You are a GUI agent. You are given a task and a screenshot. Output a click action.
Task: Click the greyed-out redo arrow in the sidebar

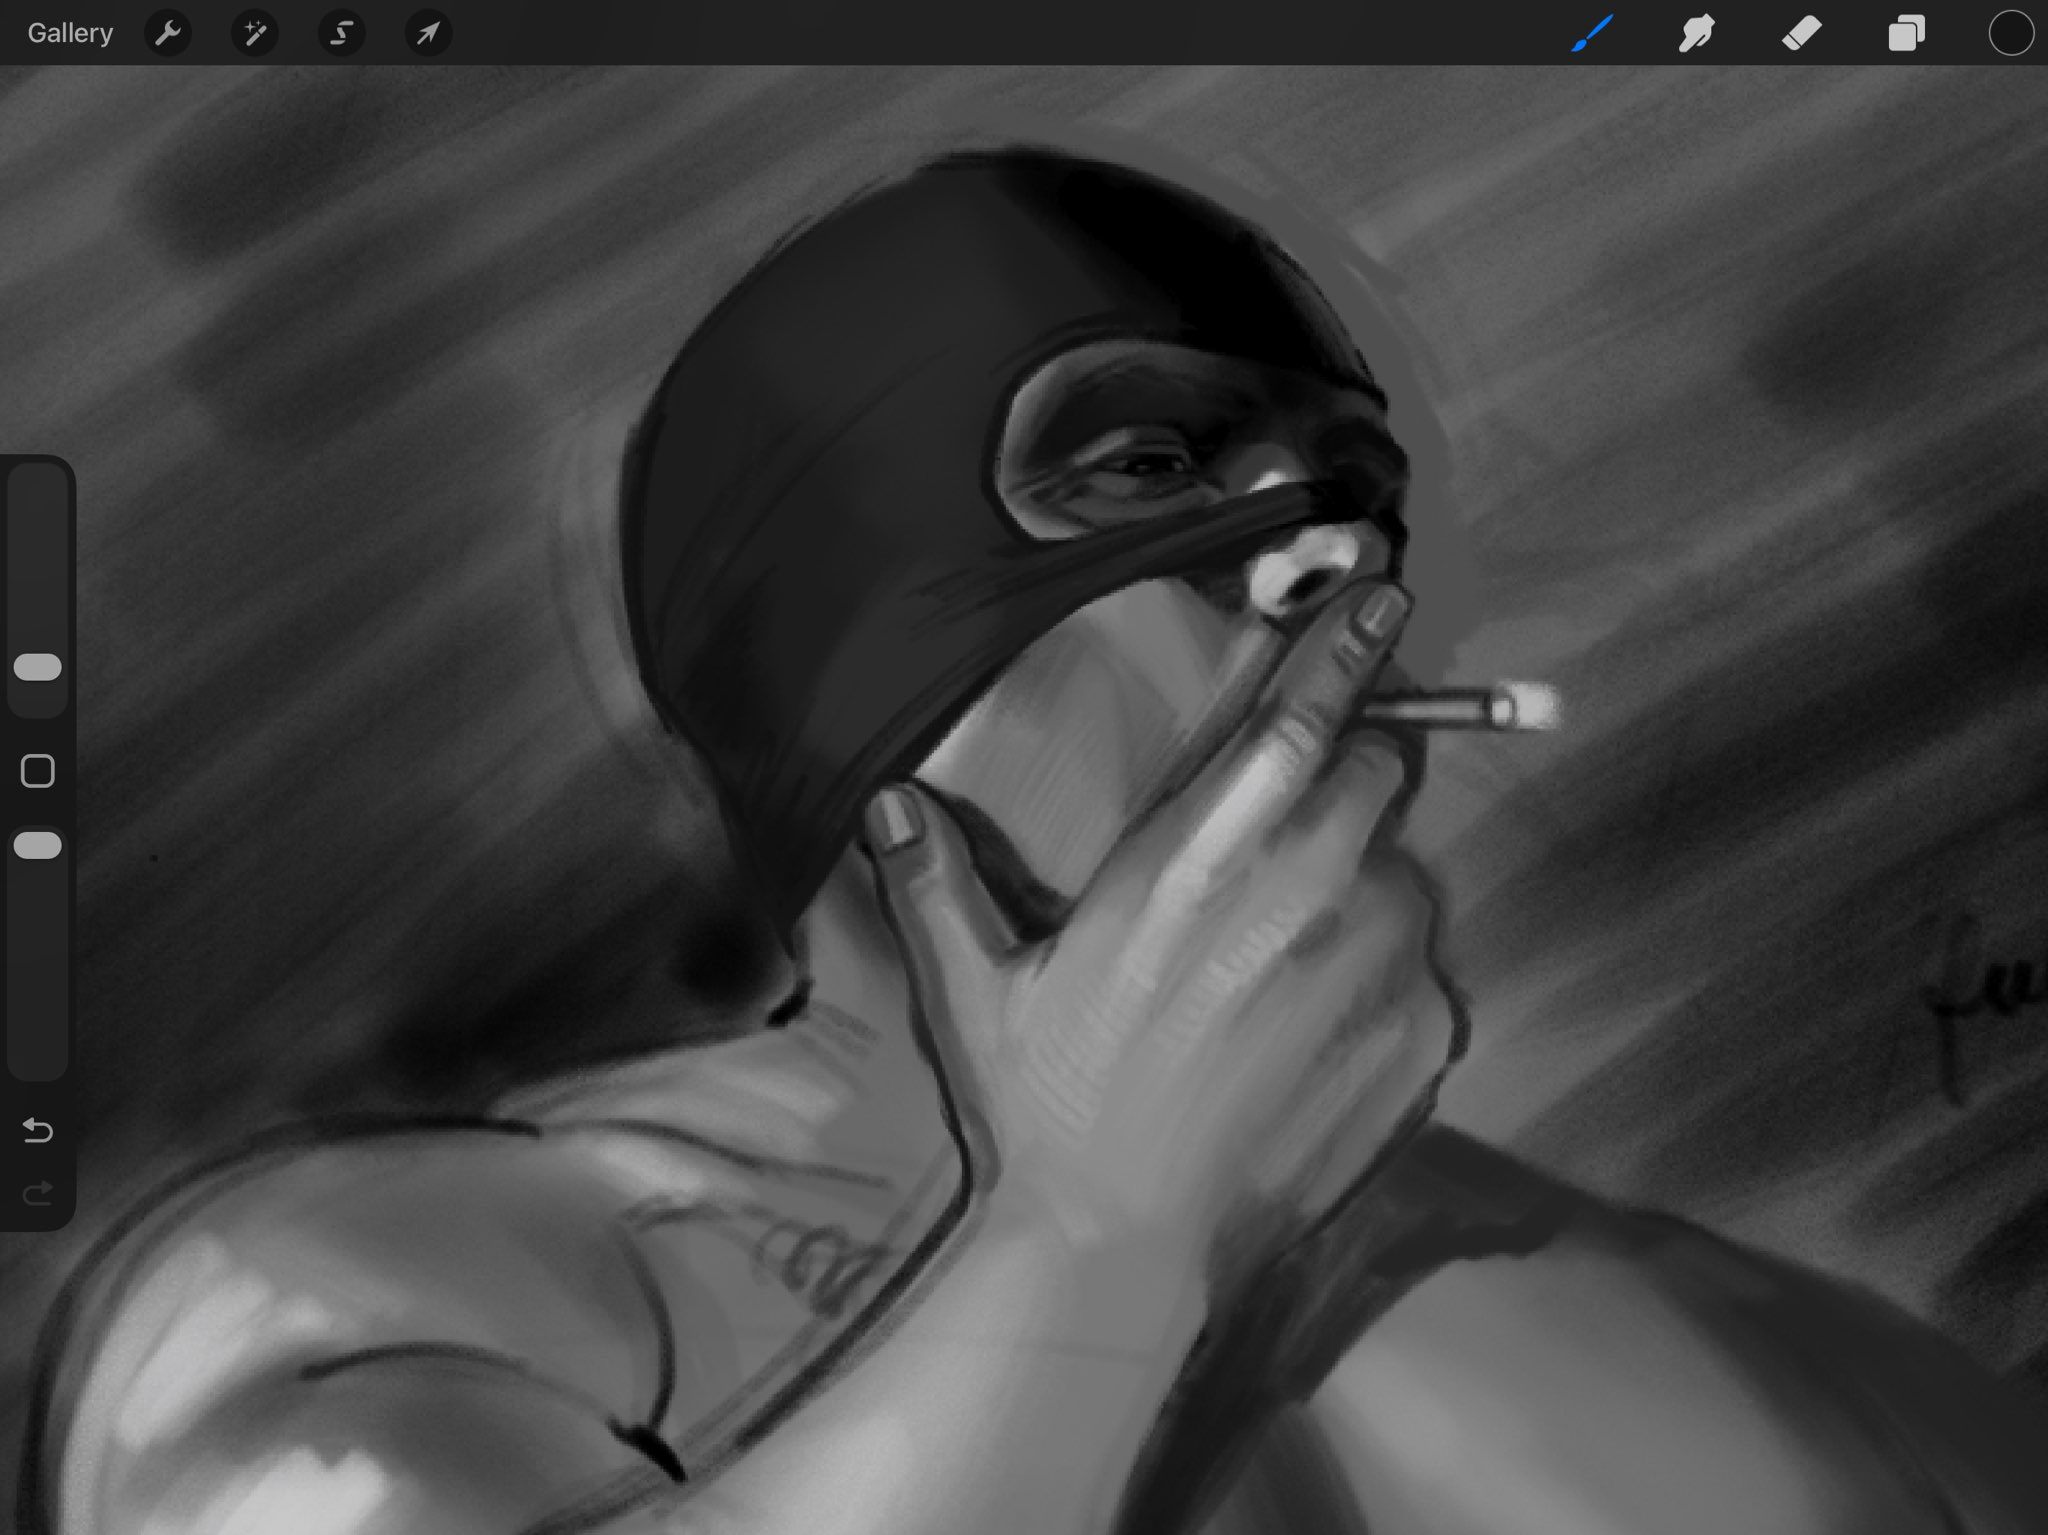pos(38,1193)
